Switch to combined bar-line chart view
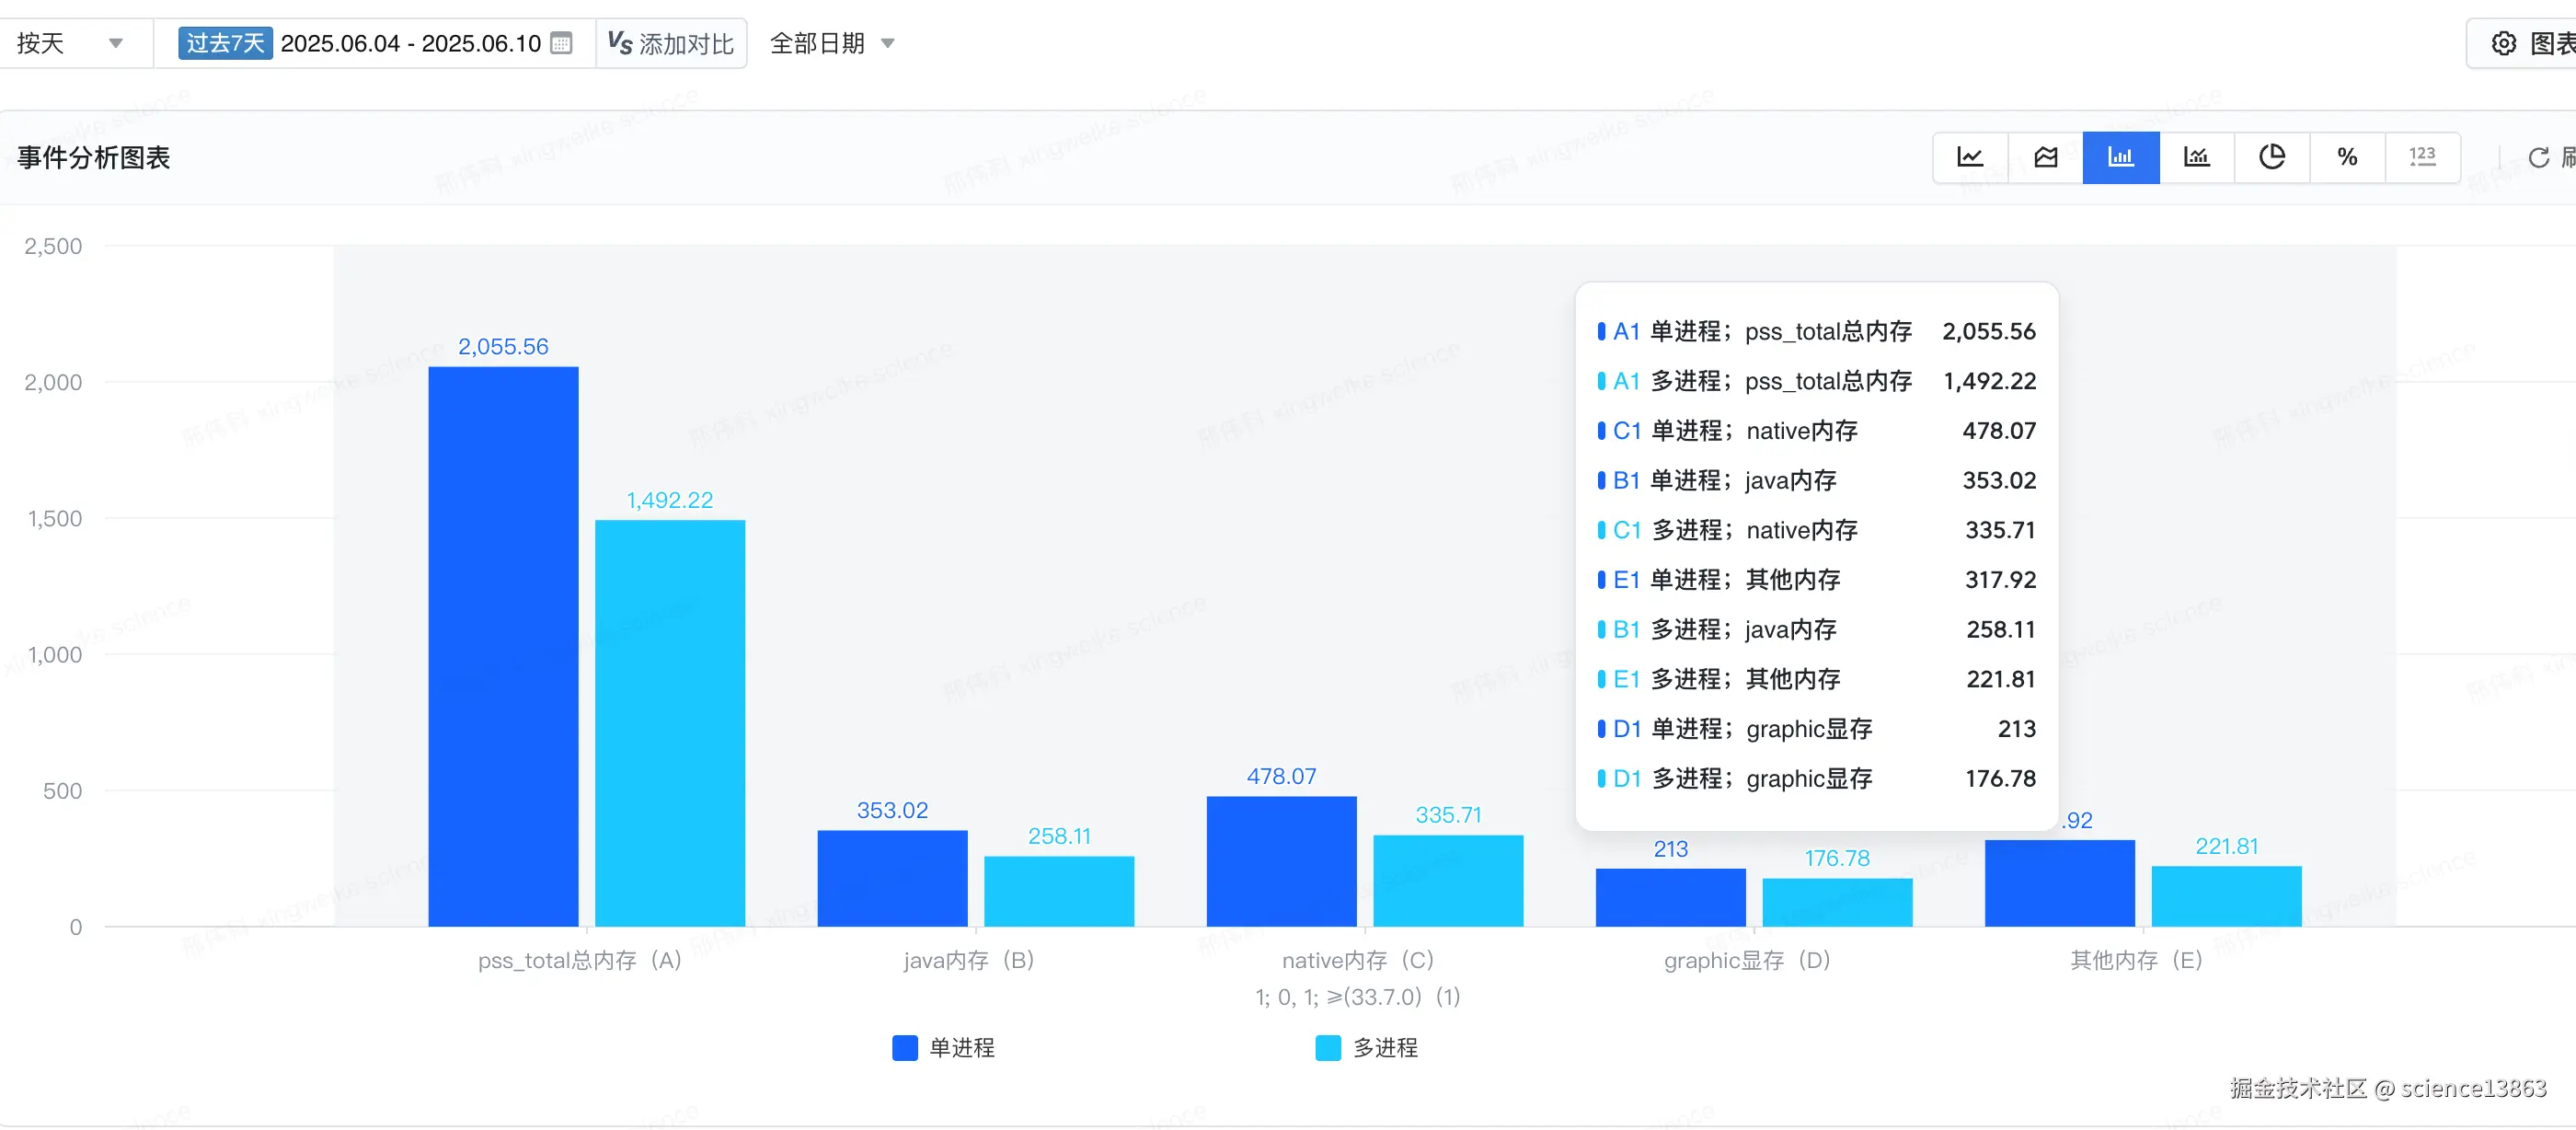Screen dimensions: 2576x1130 2196,157
